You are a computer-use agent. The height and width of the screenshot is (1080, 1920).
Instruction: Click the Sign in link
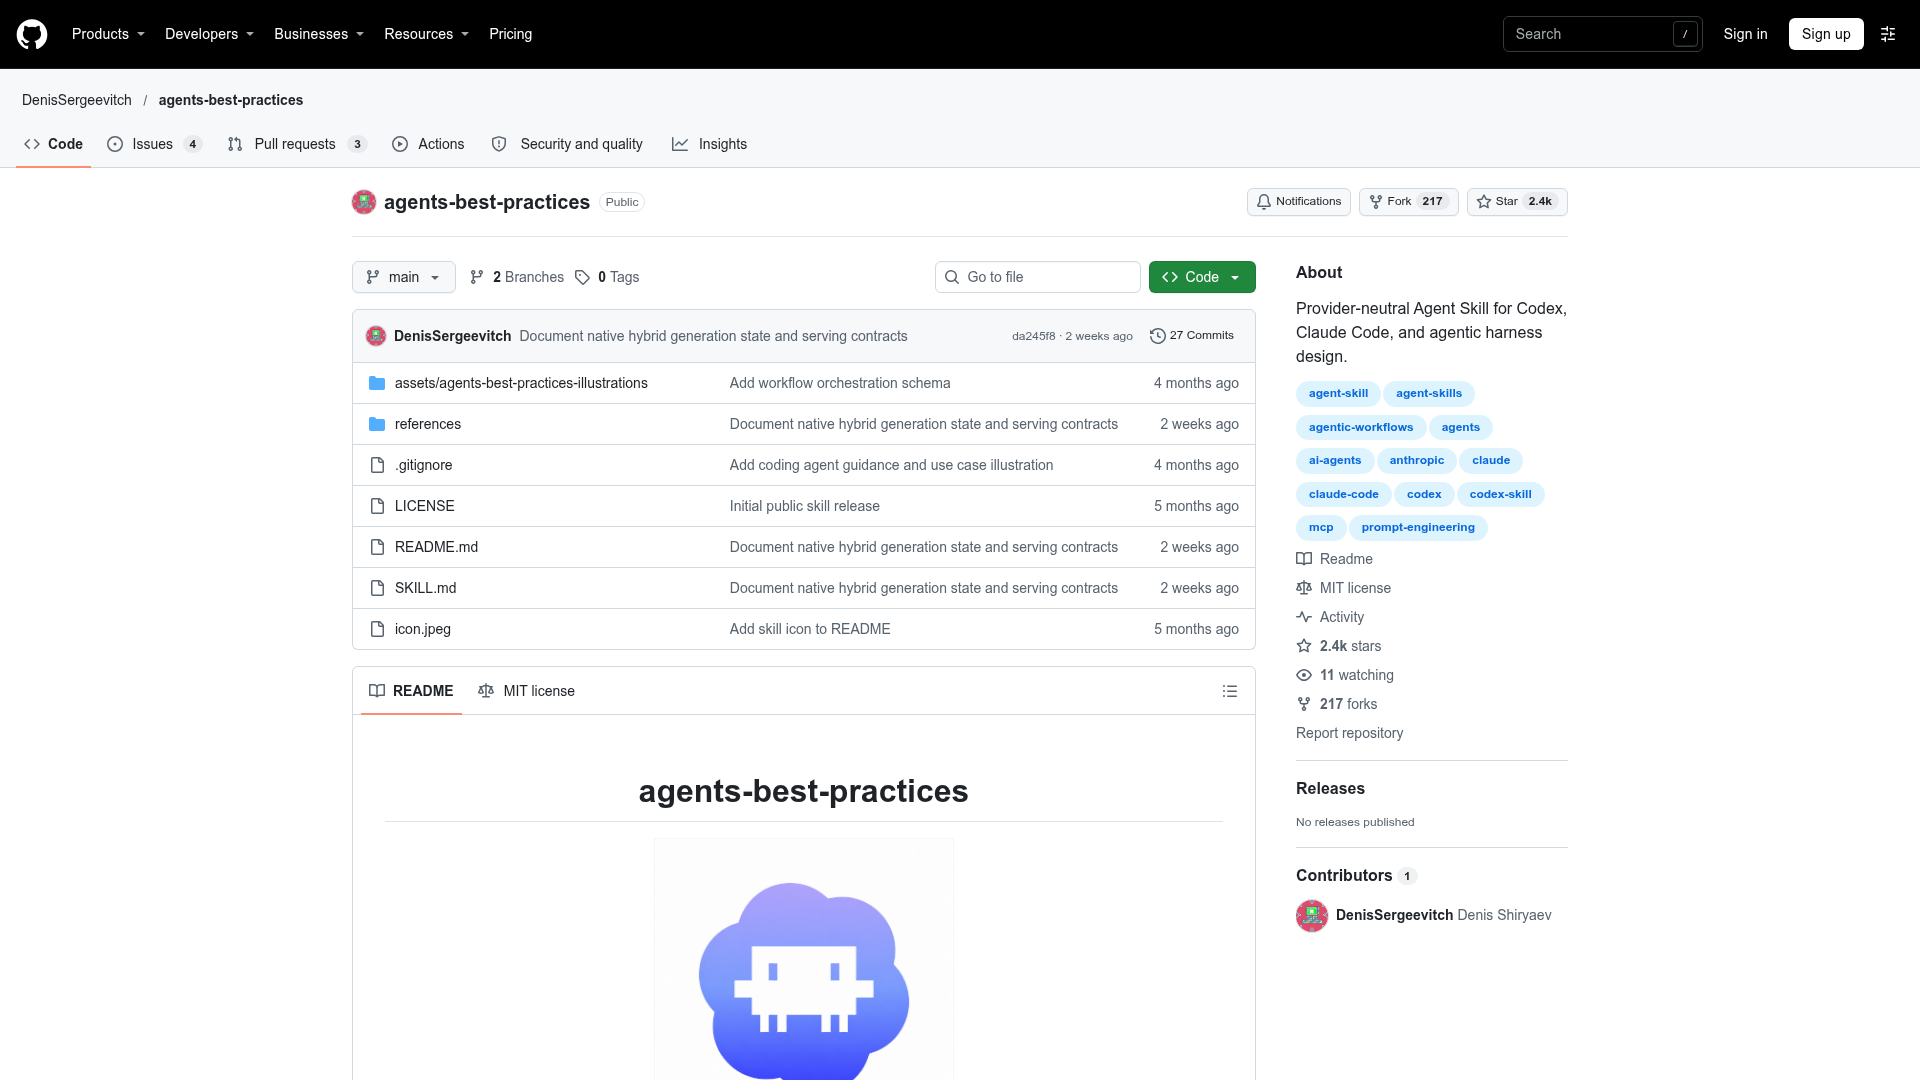click(1745, 34)
